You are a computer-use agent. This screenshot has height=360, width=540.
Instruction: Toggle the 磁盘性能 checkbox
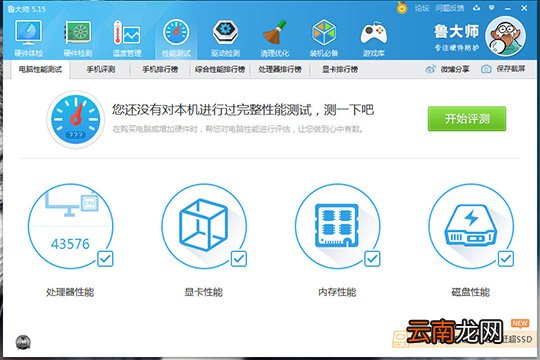click(x=506, y=259)
